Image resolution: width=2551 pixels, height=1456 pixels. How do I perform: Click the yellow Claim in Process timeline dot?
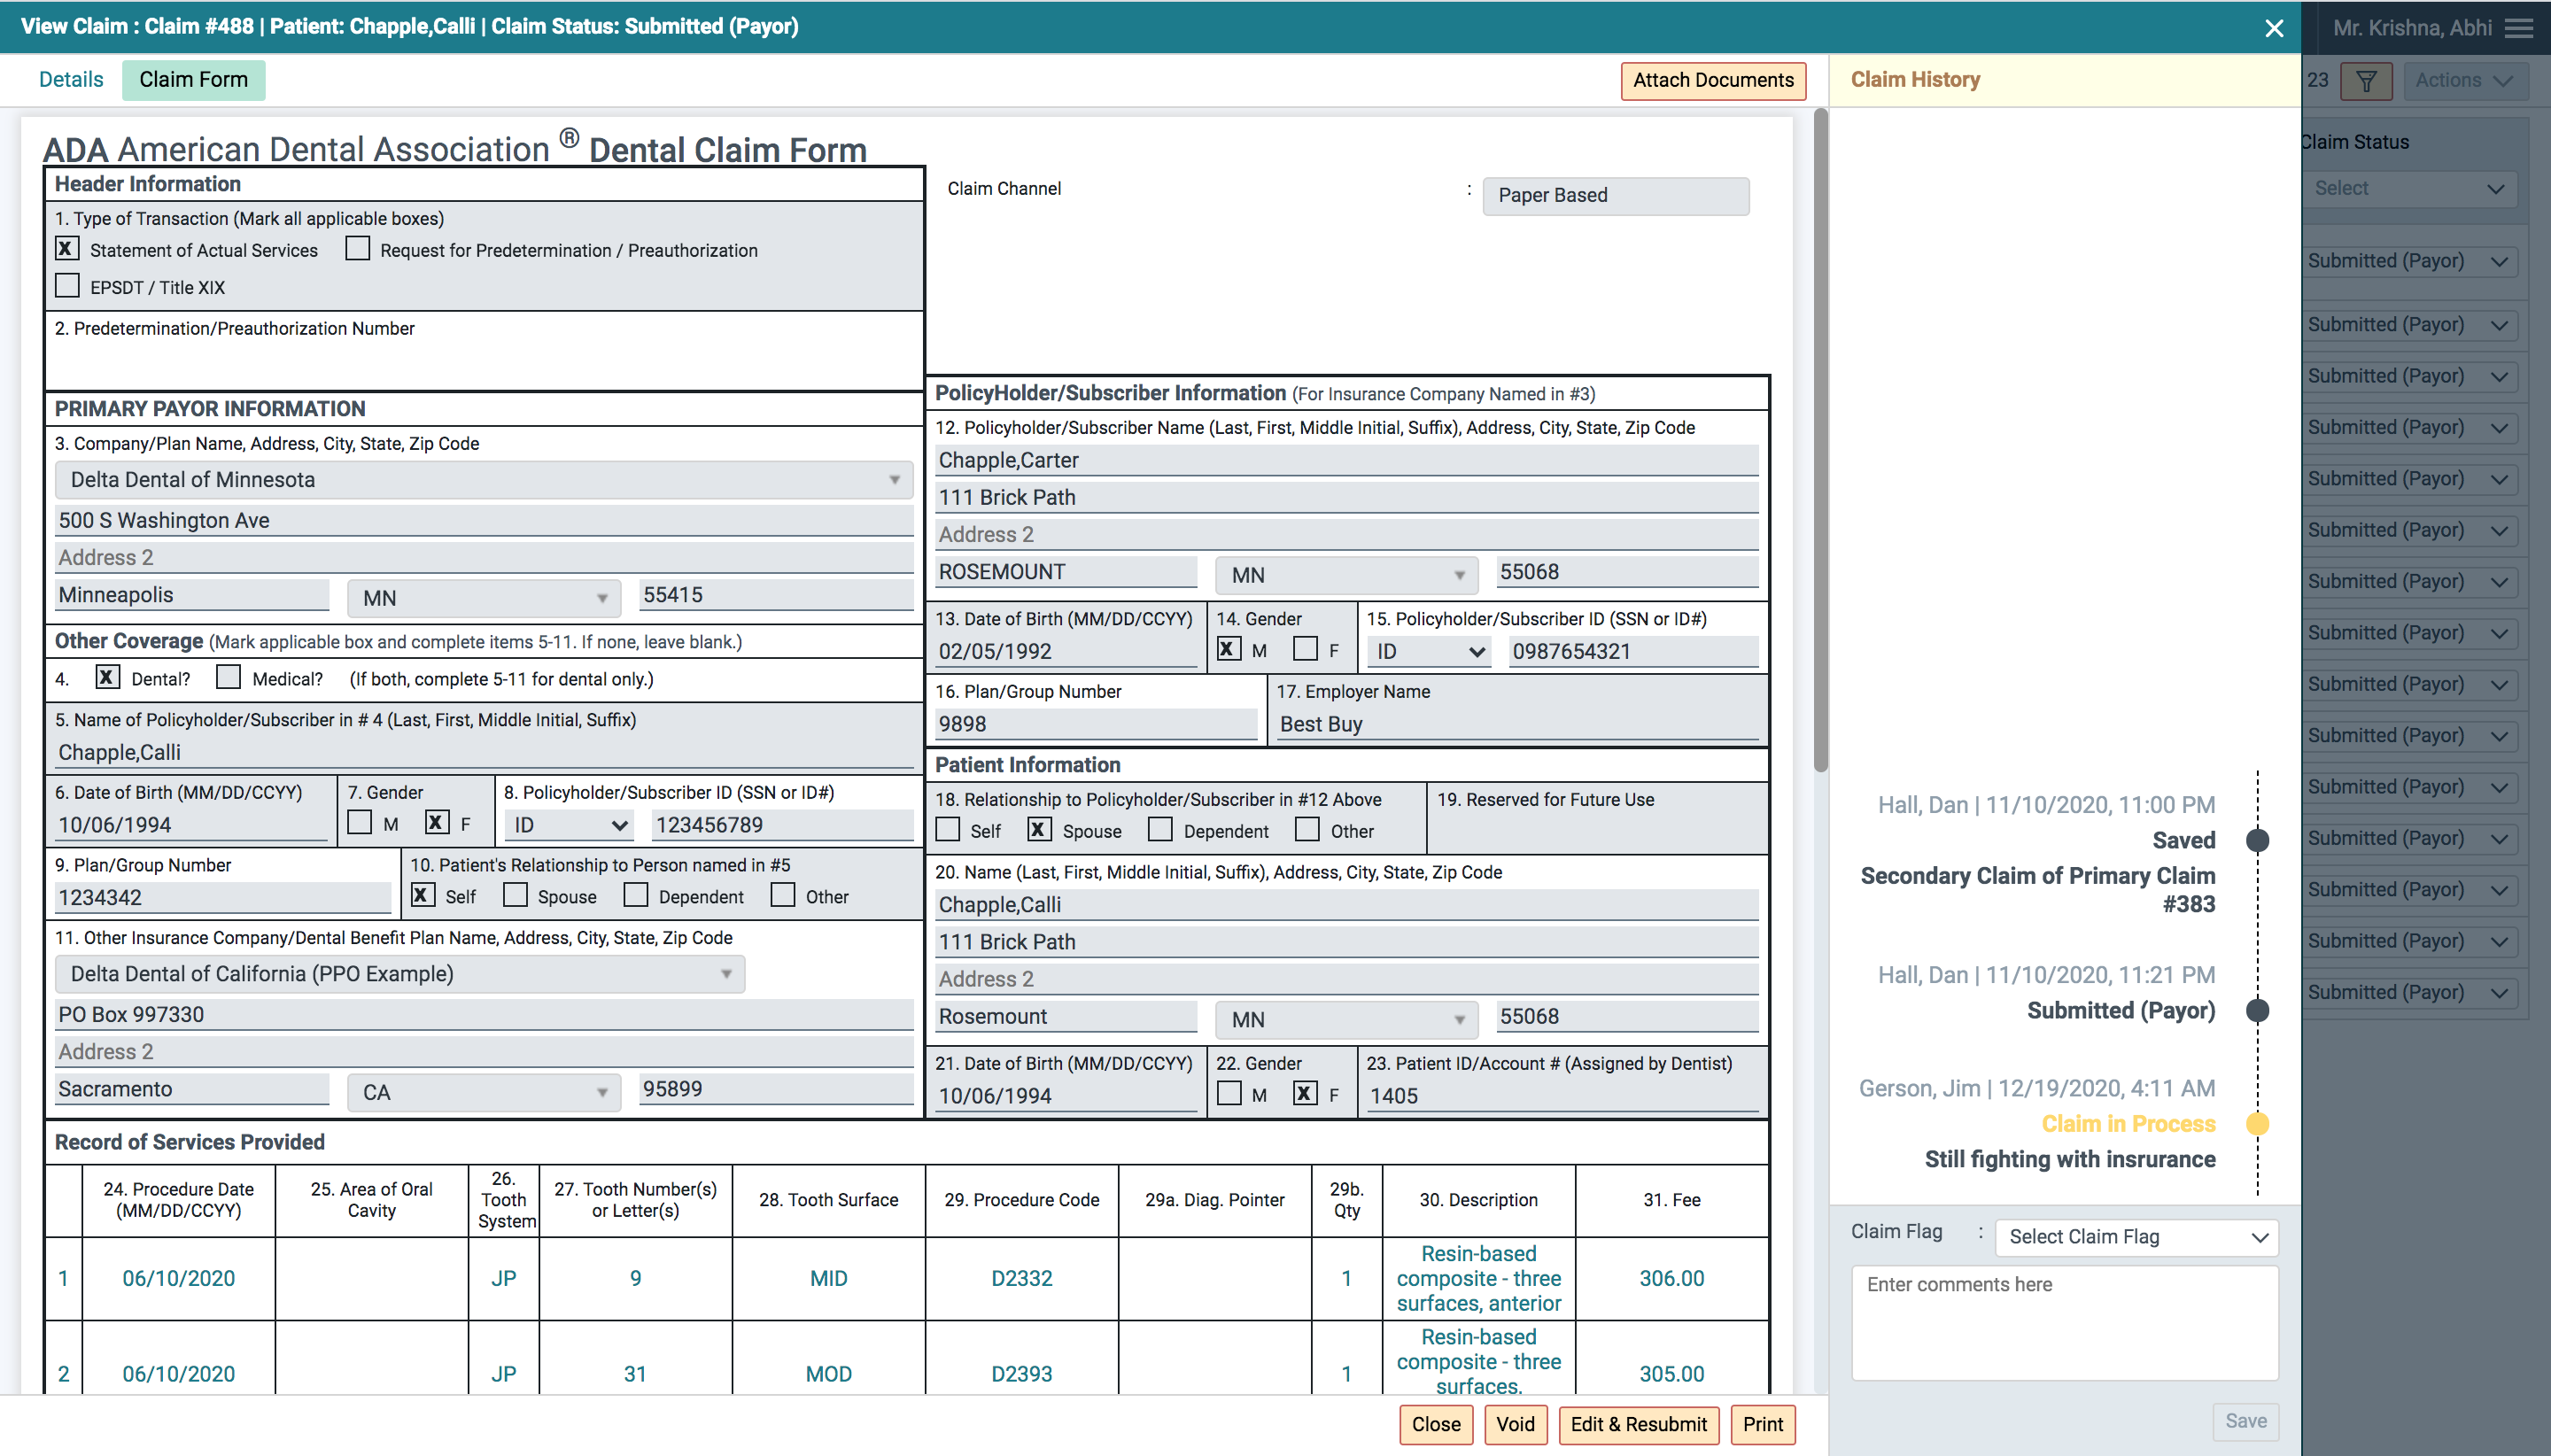pos(2257,1124)
